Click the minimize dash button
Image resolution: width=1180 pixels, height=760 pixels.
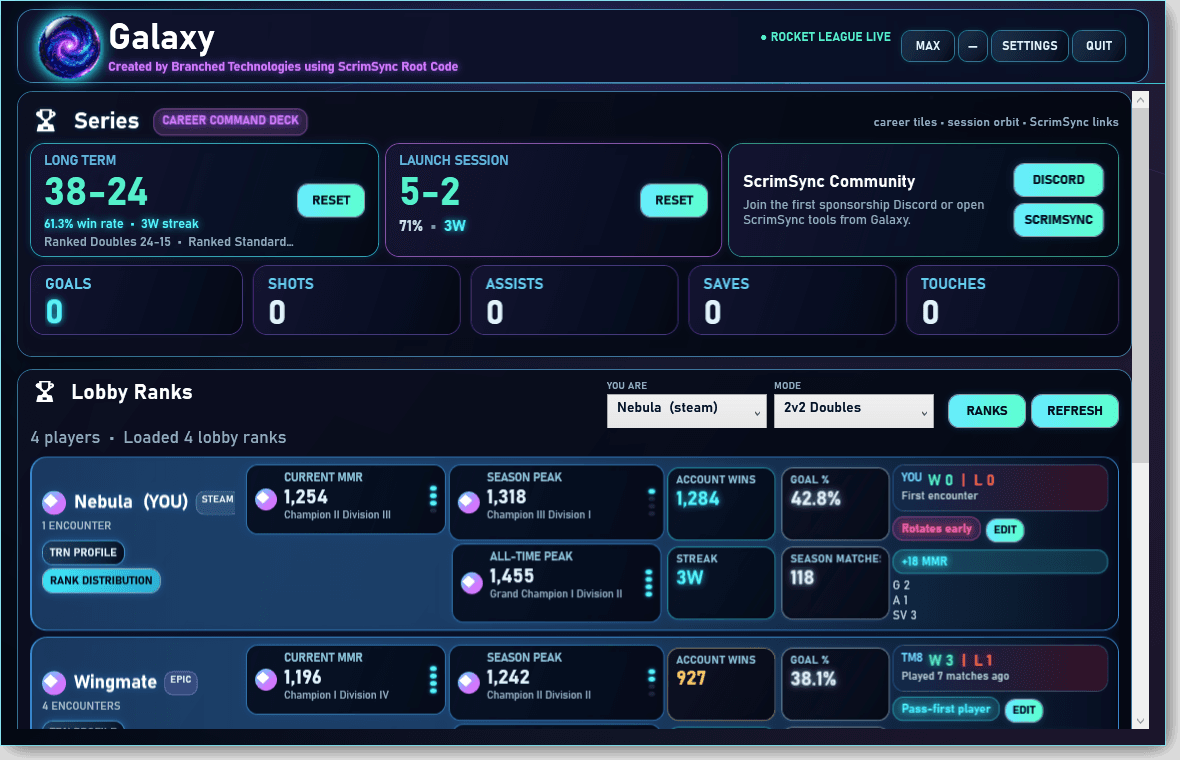(x=972, y=46)
